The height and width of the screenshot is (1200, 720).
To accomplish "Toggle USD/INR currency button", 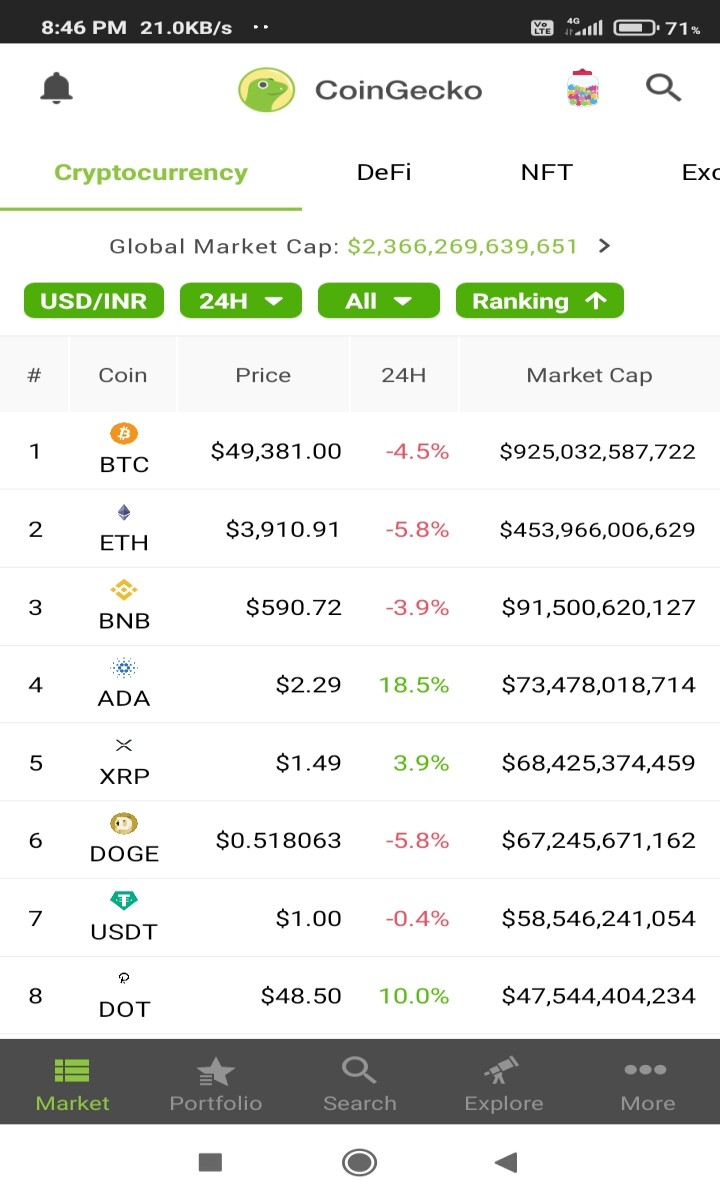I will pos(94,301).
